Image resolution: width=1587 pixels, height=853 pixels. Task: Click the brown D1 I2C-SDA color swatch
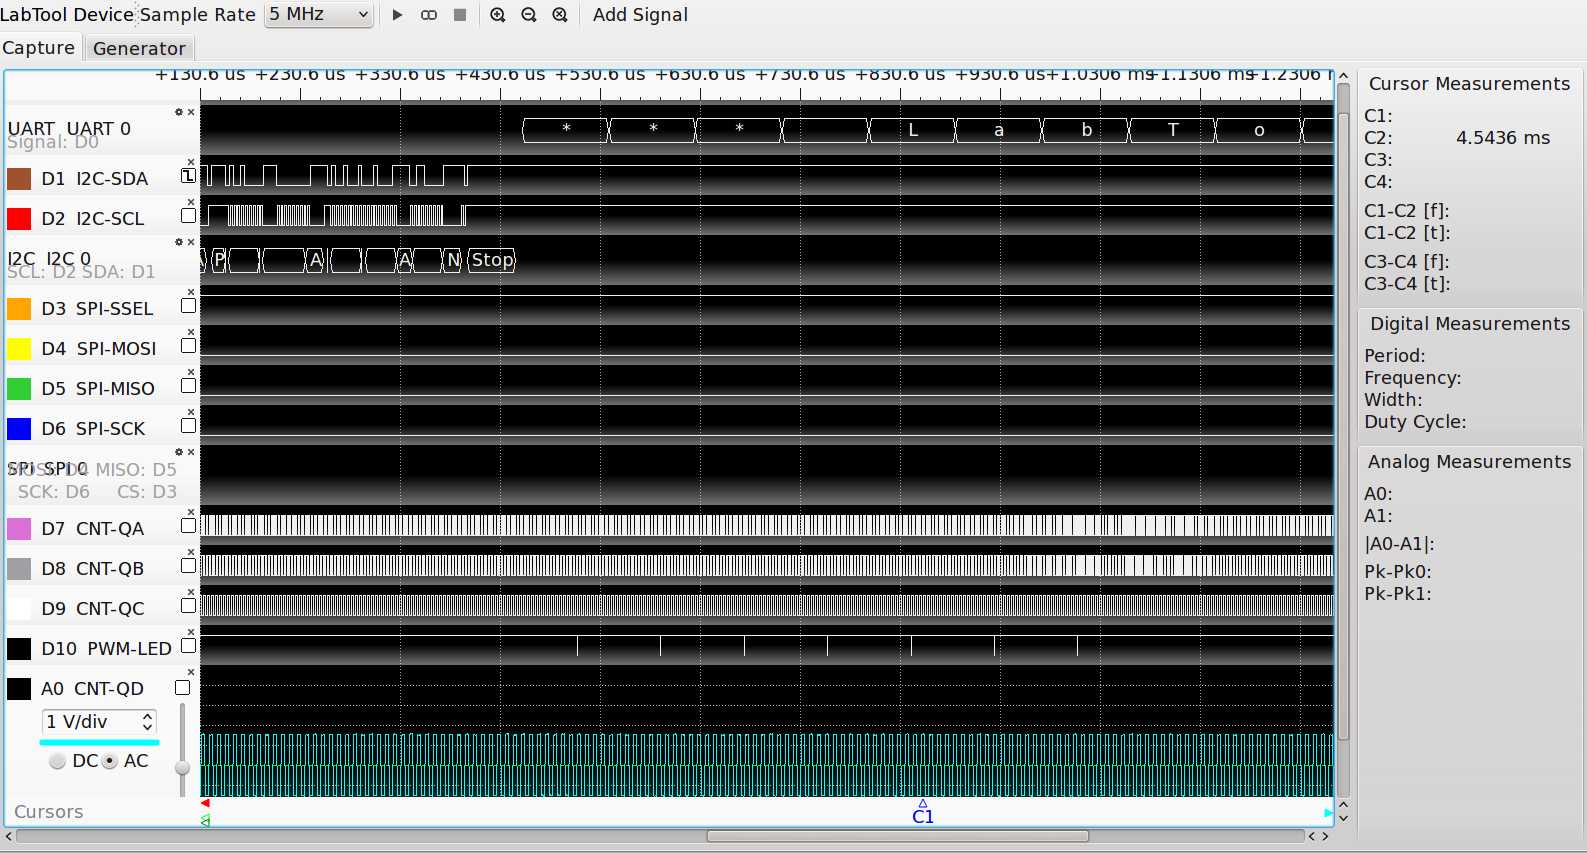tap(19, 179)
